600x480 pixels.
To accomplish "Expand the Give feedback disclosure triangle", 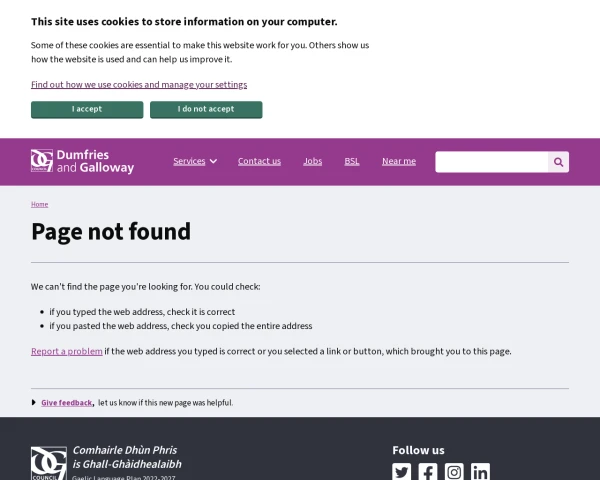I will click(34, 403).
